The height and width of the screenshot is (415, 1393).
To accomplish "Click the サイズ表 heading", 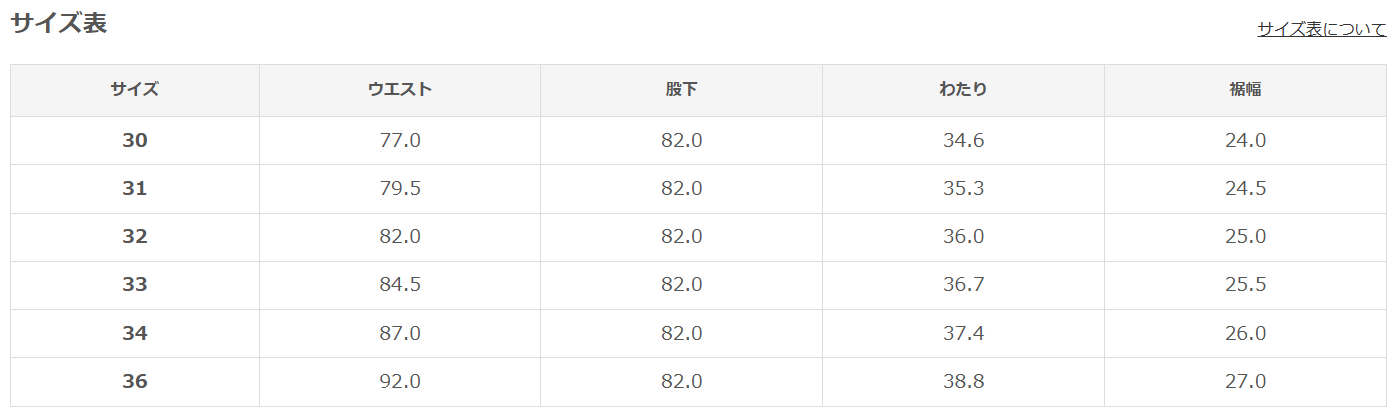I will point(59,24).
